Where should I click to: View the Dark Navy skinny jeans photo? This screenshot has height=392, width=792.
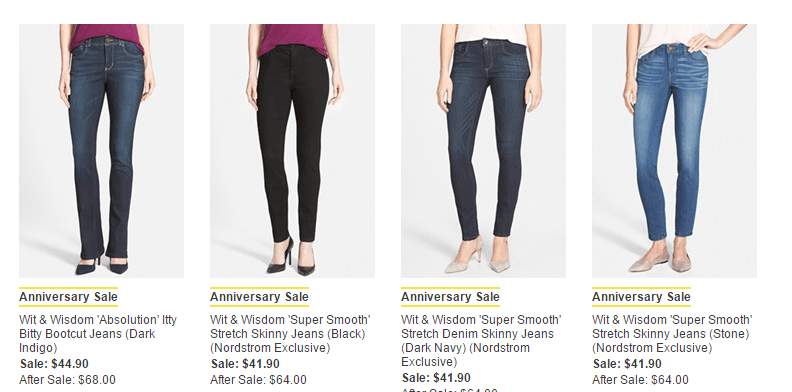tap(483, 151)
